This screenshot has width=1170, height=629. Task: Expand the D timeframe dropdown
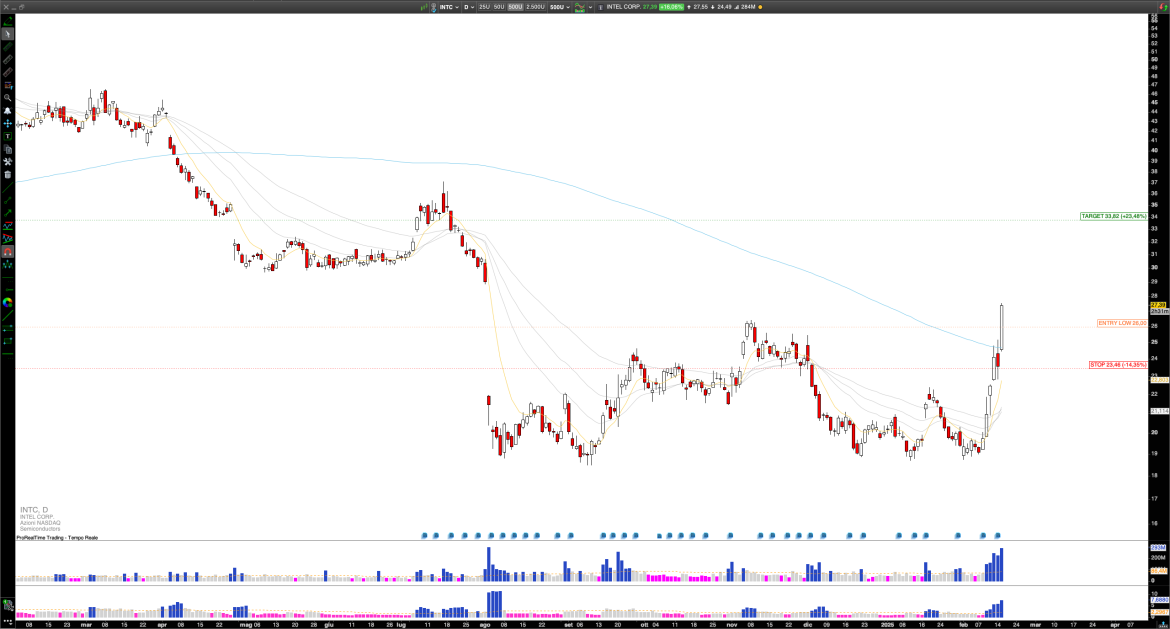(469, 7)
